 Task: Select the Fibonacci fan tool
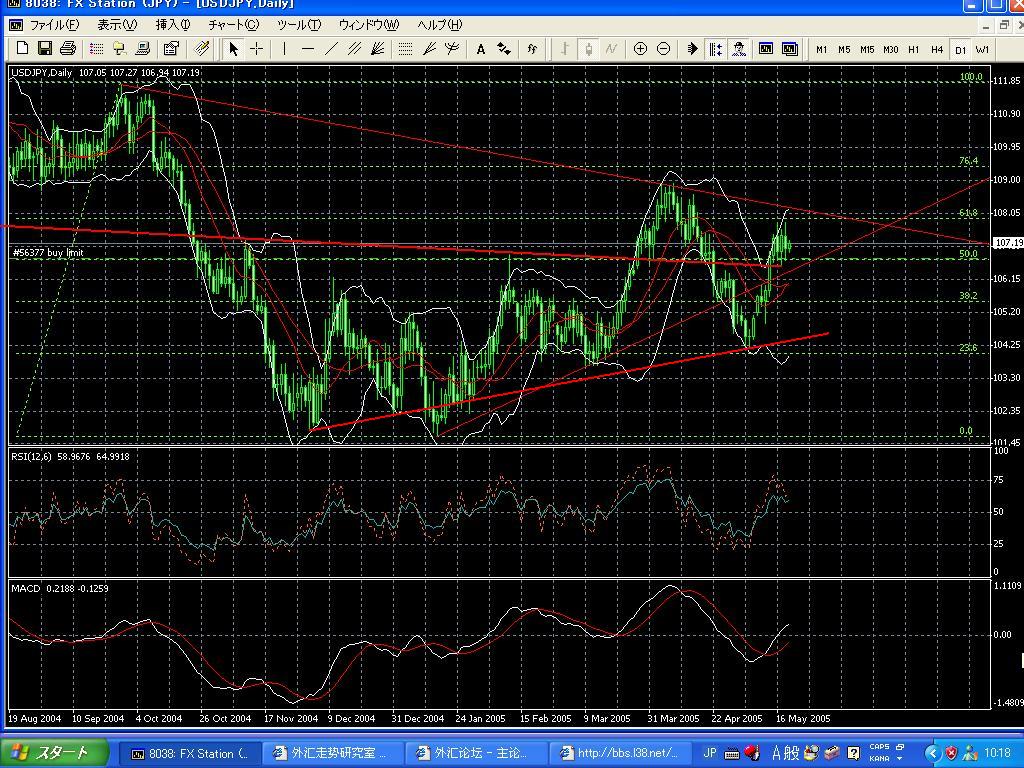point(379,48)
